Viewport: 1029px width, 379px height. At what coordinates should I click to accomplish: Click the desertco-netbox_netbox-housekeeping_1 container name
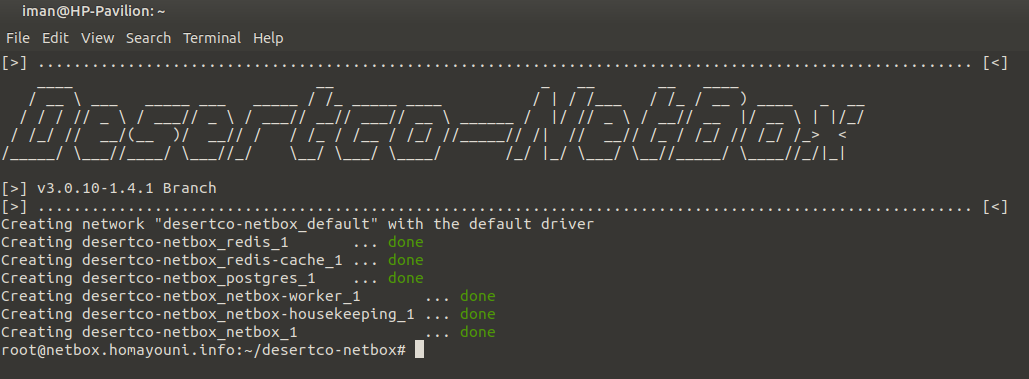pos(248,315)
